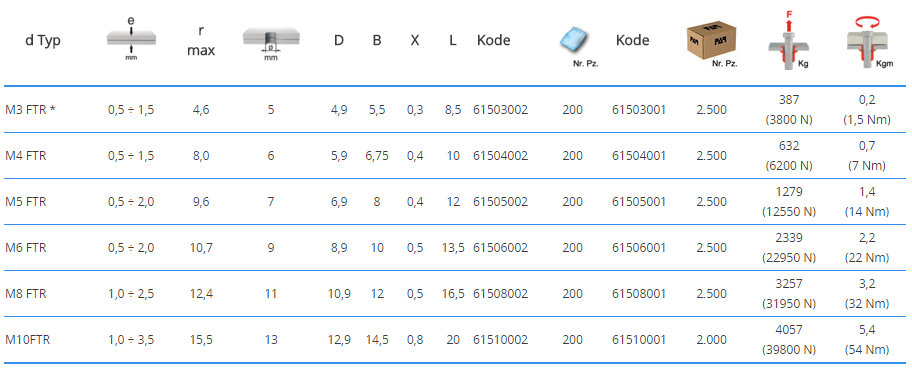Click the hole diameter icon in header

pyautogui.click(x=271, y=42)
